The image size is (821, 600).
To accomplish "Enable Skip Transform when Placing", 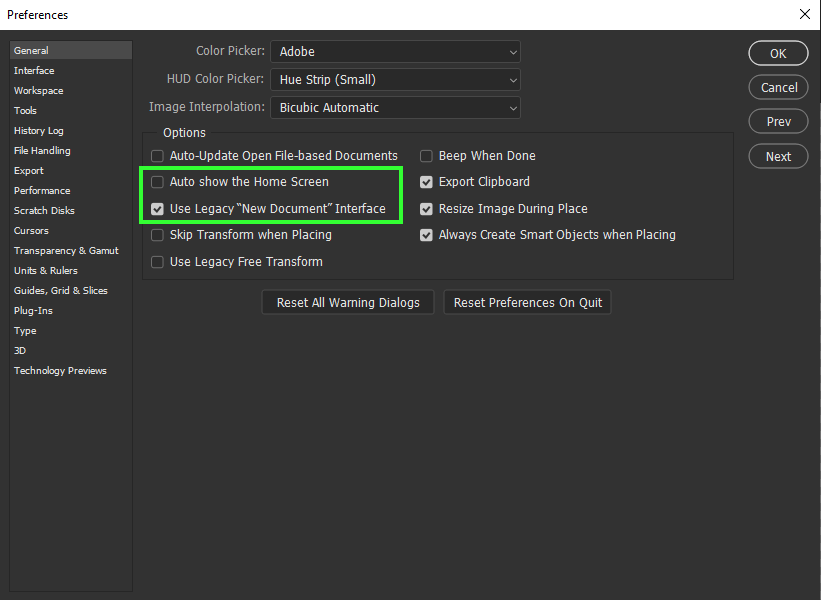I will coord(157,235).
